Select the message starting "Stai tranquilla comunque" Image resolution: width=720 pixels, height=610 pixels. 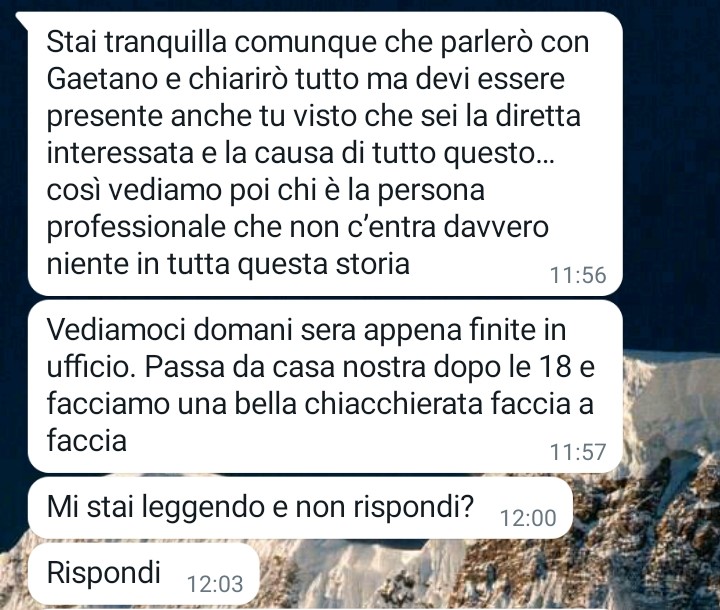(x=325, y=153)
